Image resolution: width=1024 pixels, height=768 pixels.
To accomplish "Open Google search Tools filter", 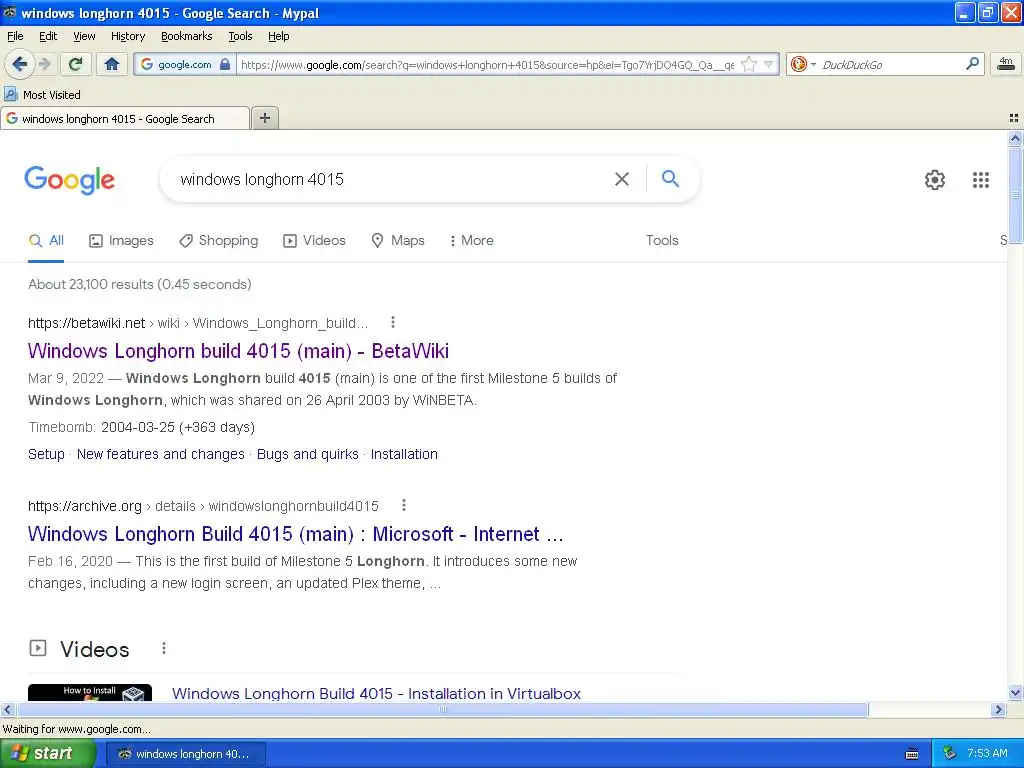I will [x=662, y=240].
